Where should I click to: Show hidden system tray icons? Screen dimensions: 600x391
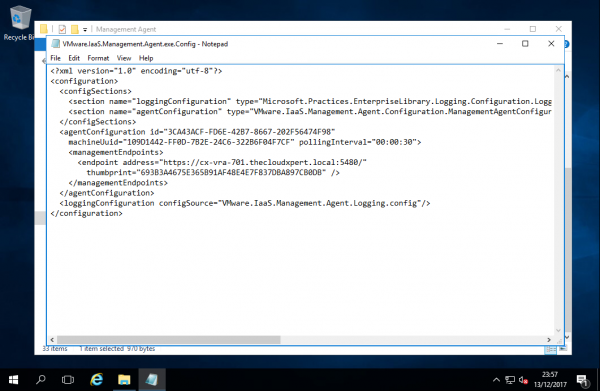click(496, 380)
